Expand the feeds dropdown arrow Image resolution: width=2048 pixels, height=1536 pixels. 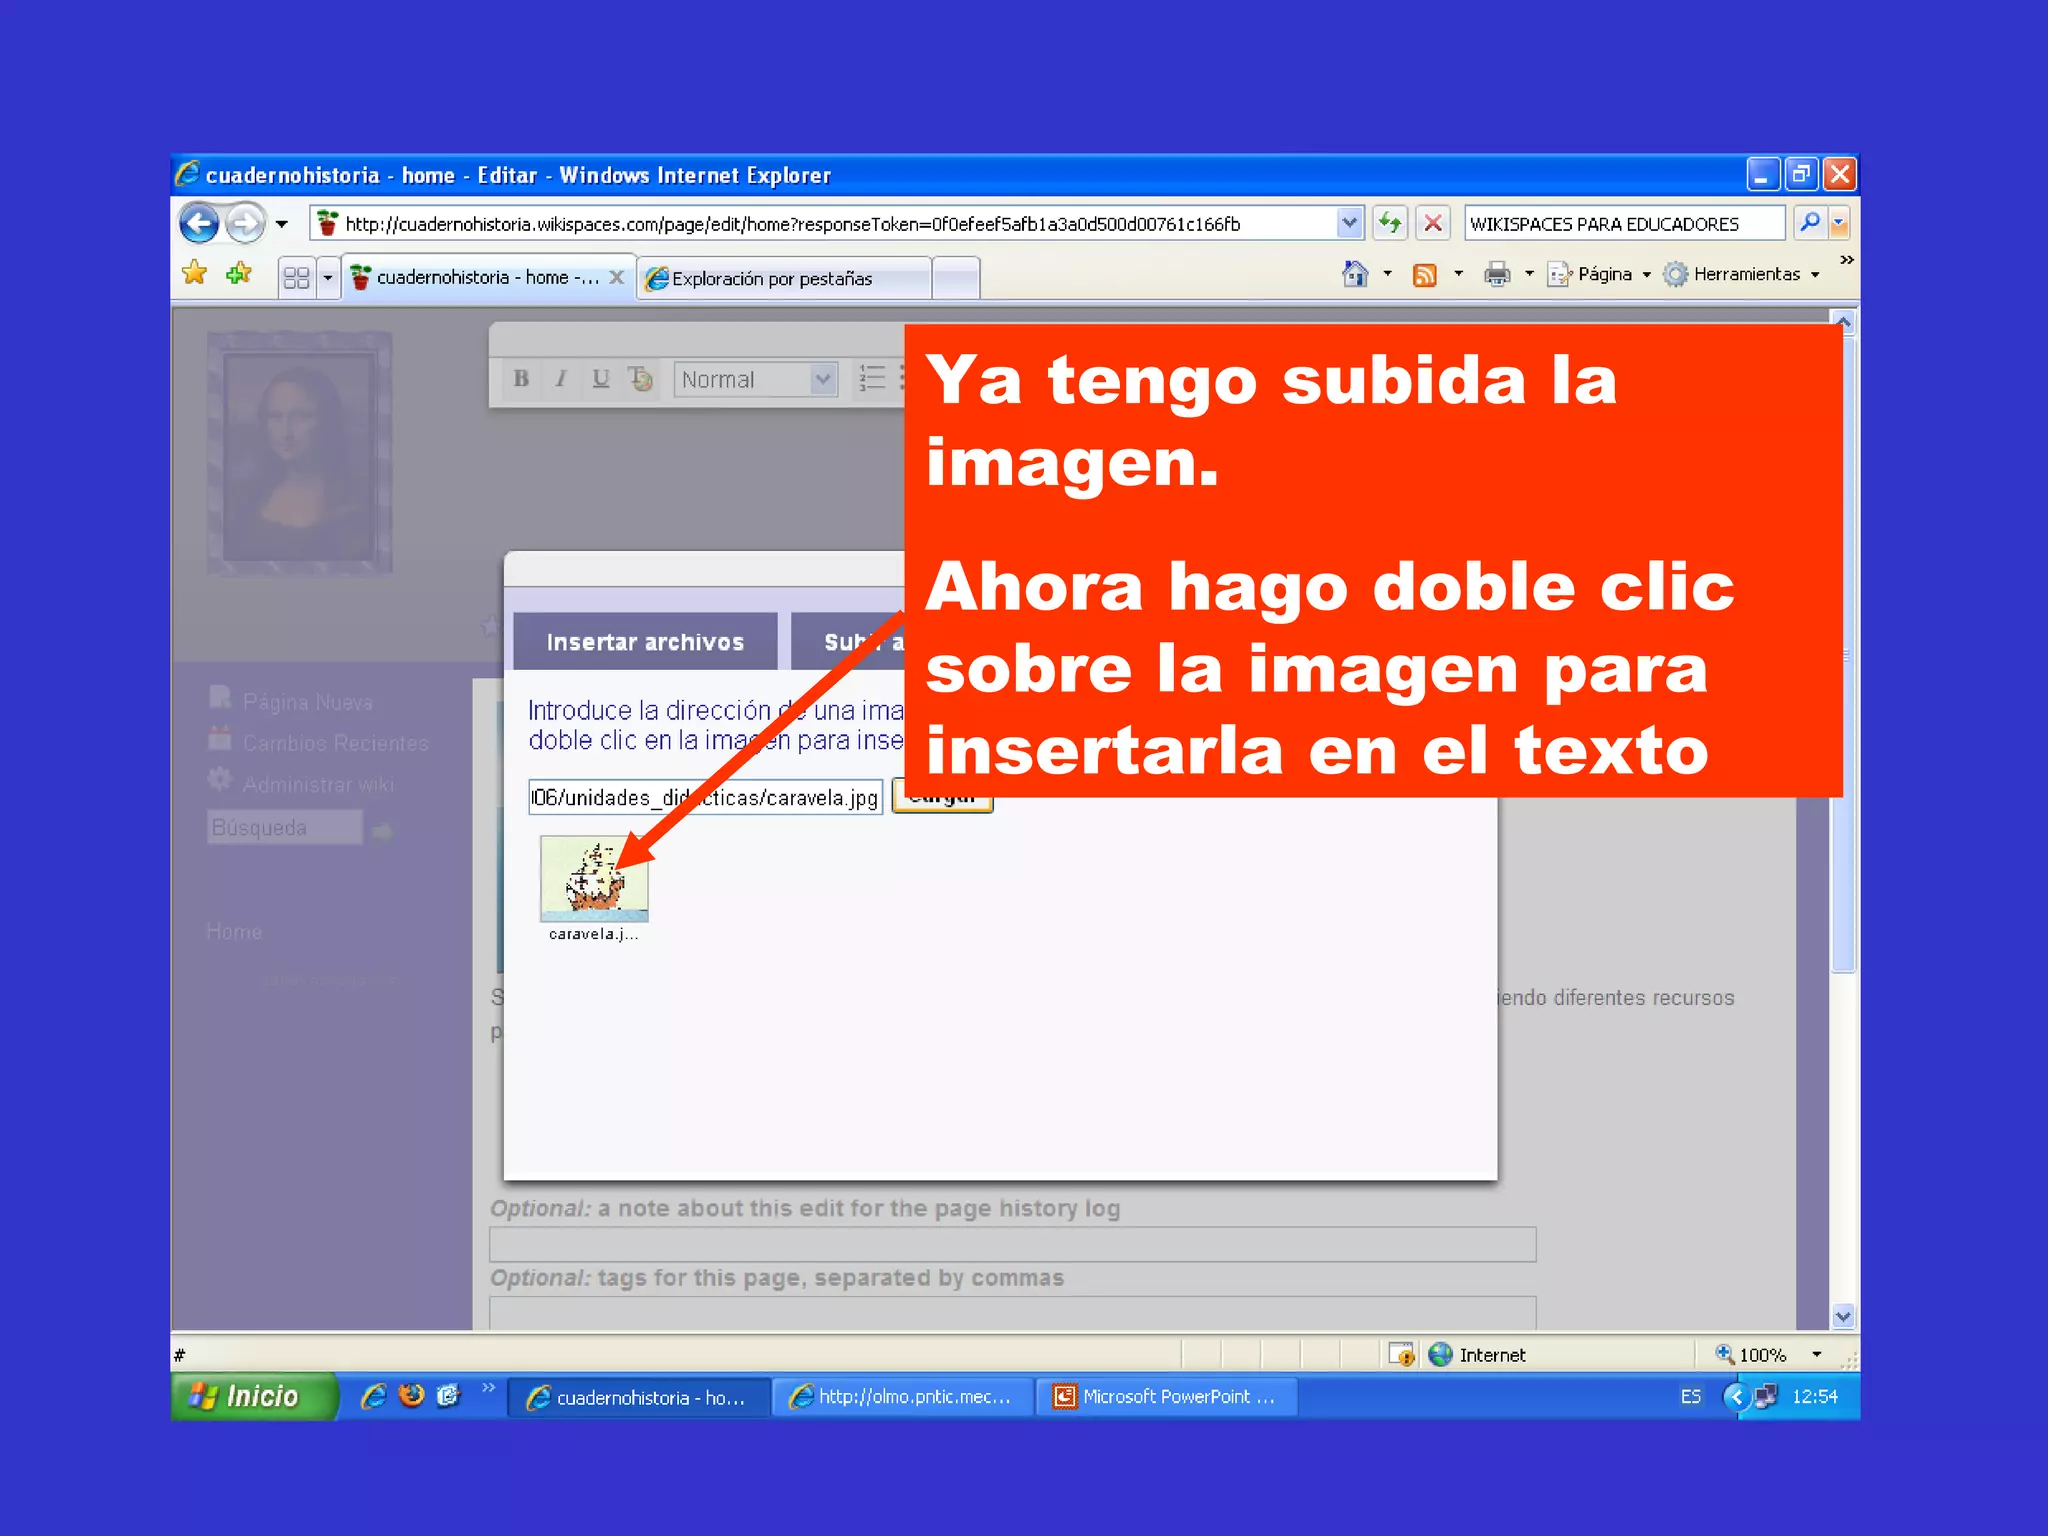pyautogui.click(x=1458, y=274)
